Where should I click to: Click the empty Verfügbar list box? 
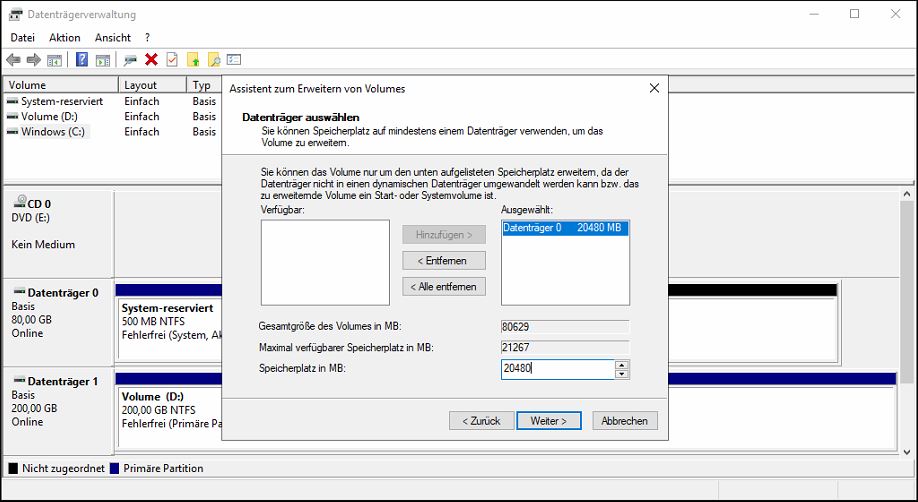coord(326,262)
